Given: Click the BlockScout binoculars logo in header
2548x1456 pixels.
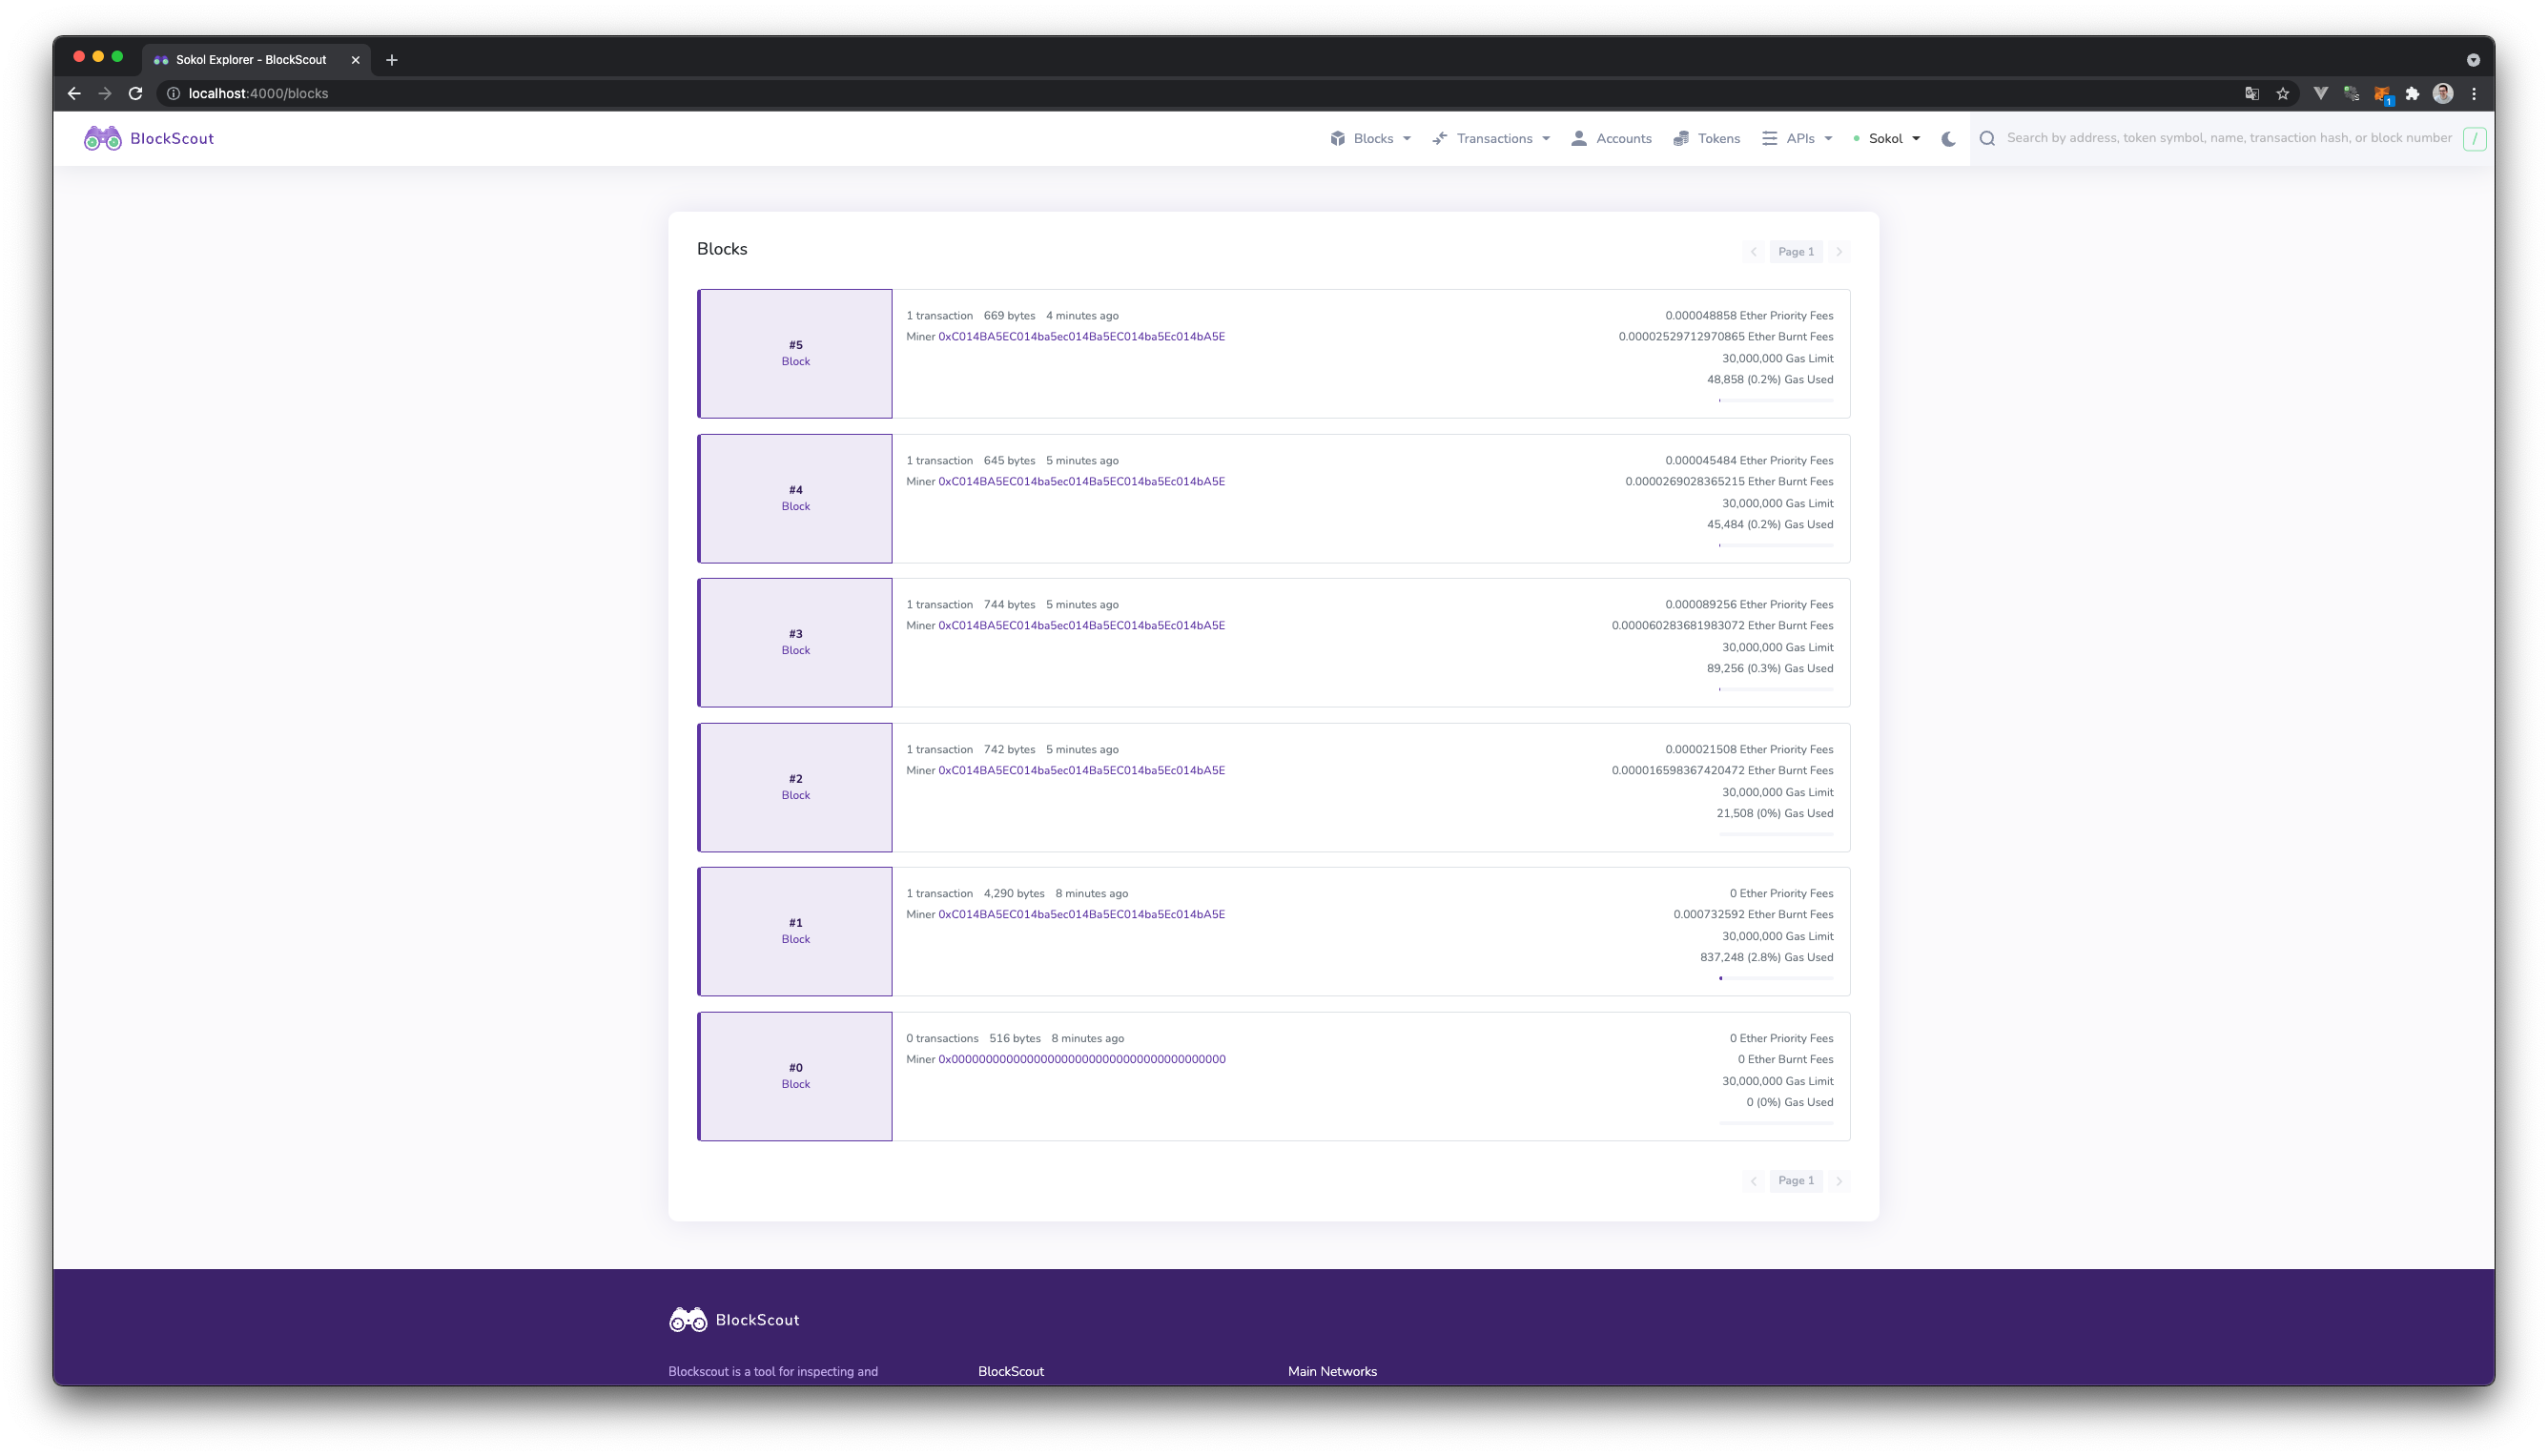Looking at the screenshot, I should pyautogui.click(x=102, y=138).
